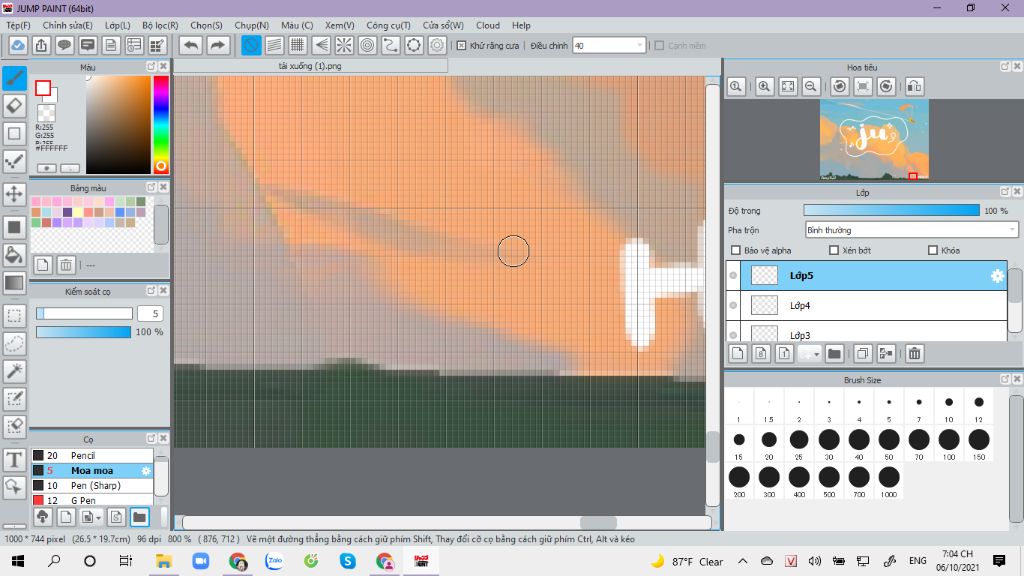Image resolution: width=1024 pixels, height=576 pixels.
Task: Add new layer folder
Action: (834, 353)
